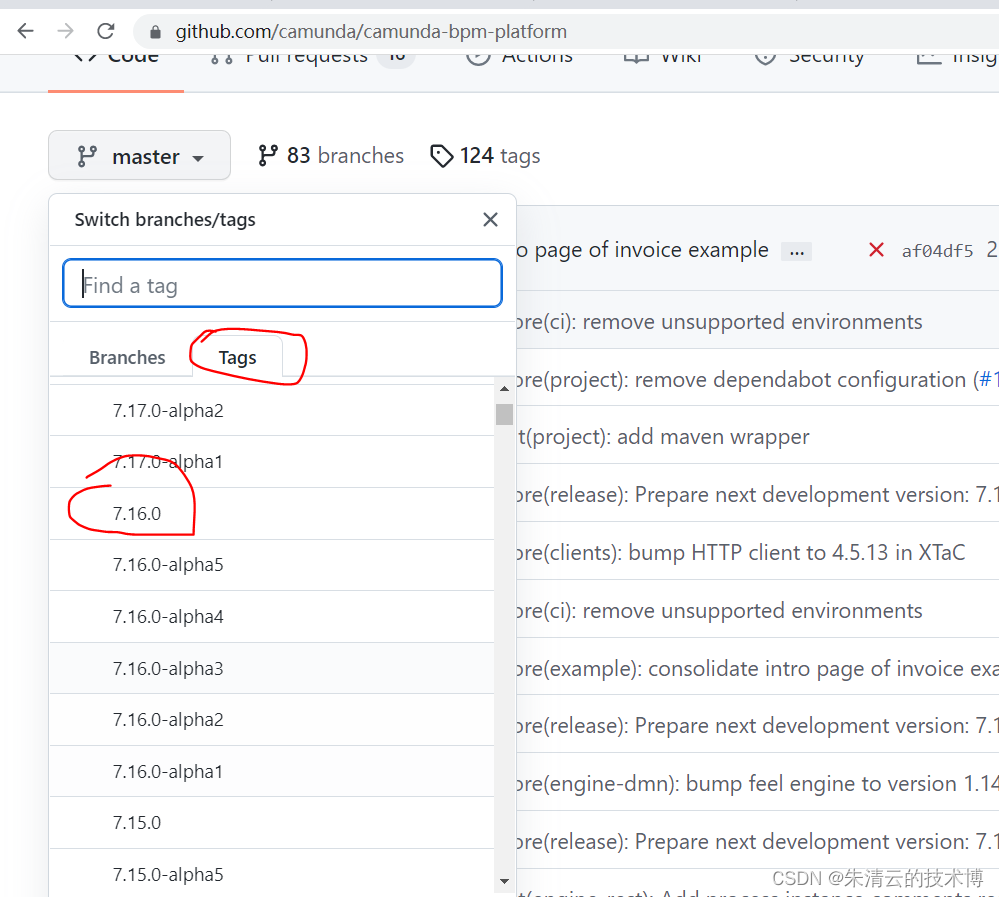The height and width of the screenshot is (897, 999).
Task: Click the tag list scrollbar up arrow
Action: (x=505, y=389)
